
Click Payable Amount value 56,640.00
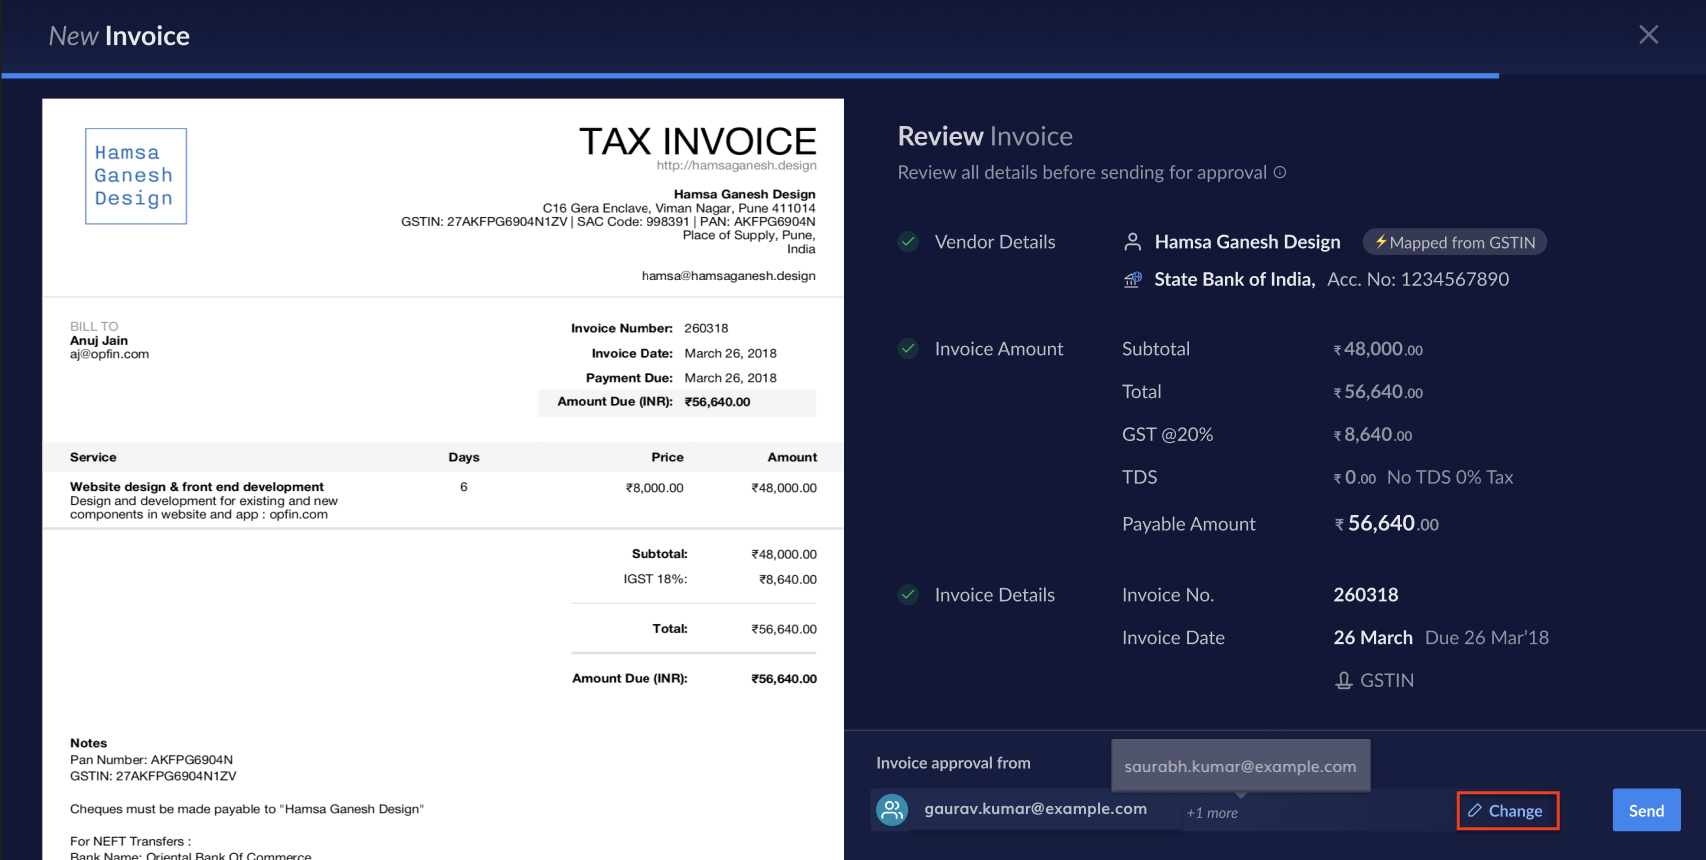[1386, 523]
